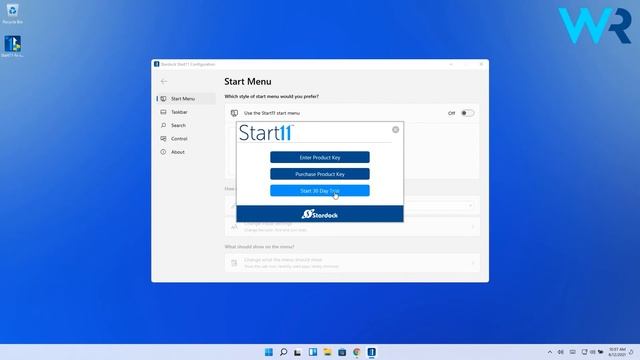Open the notifications icon in the taskbar corner
640x360 pixels.
tap(631, 352)
